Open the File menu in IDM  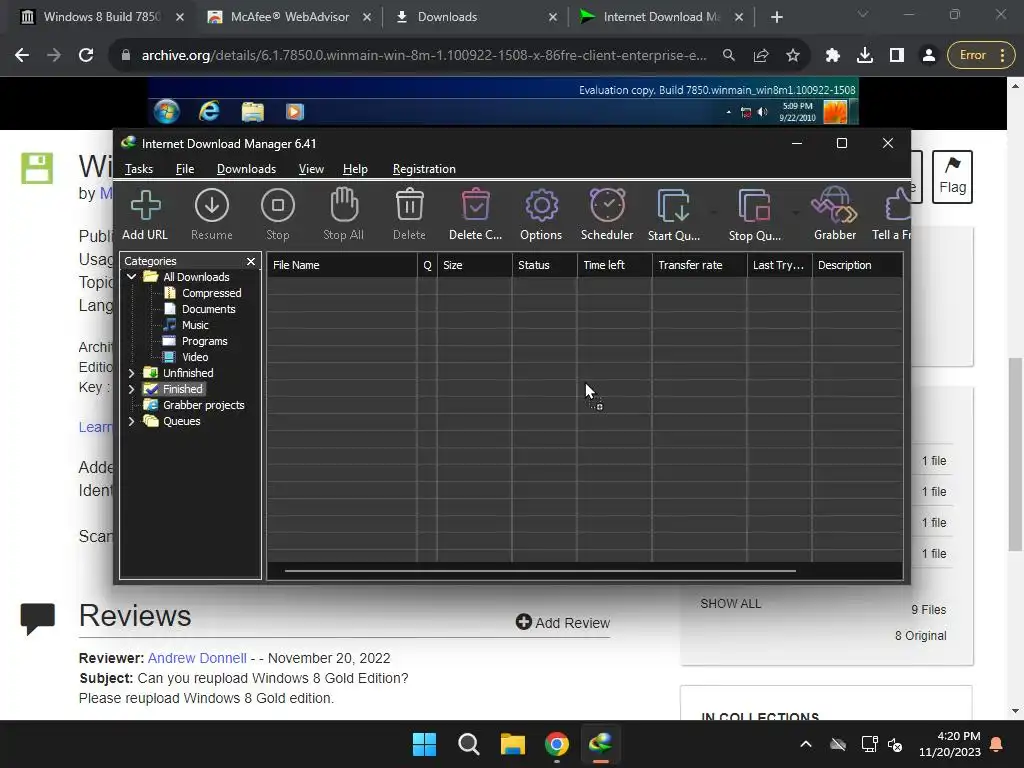click(185, 169)
